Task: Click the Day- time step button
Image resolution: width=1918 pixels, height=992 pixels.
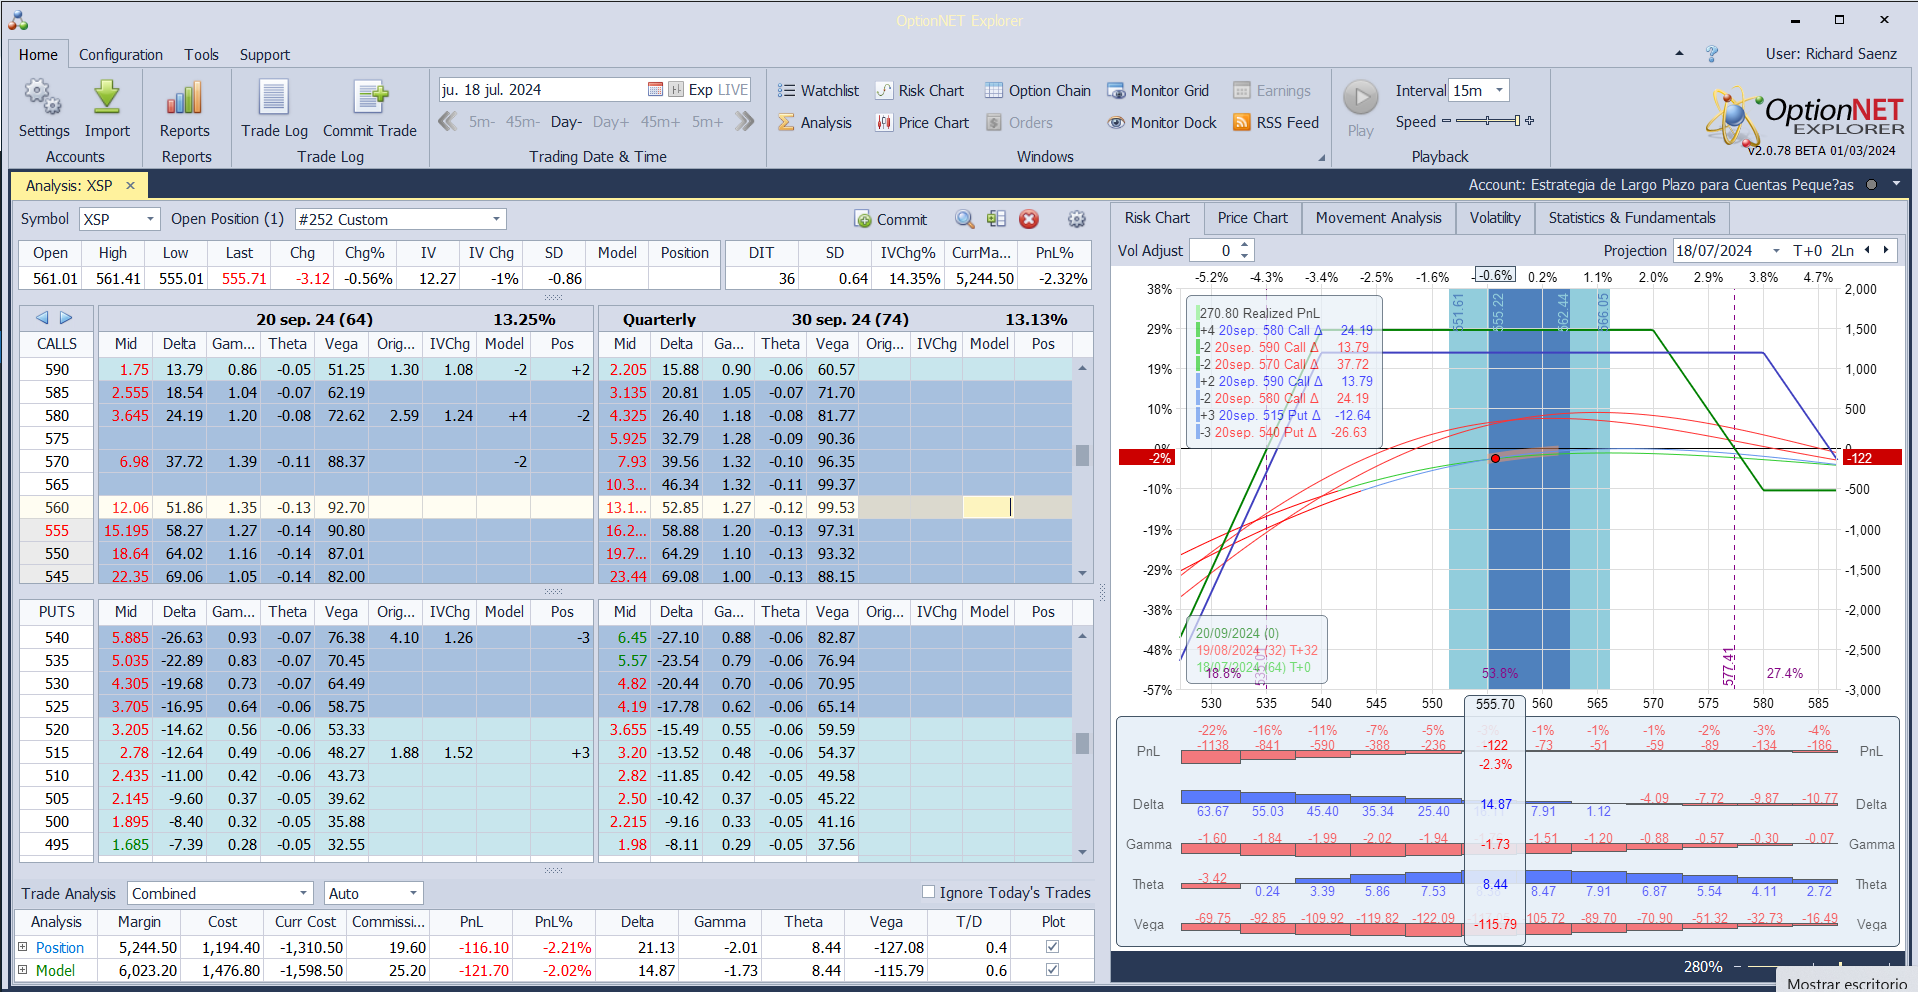Action: pyautogui.click(x=566, y=122)
